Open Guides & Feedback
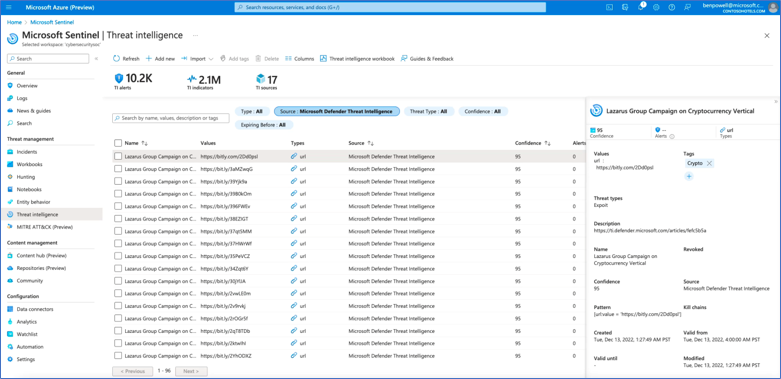This screenshot has height=379, width=781. (427, 59)
